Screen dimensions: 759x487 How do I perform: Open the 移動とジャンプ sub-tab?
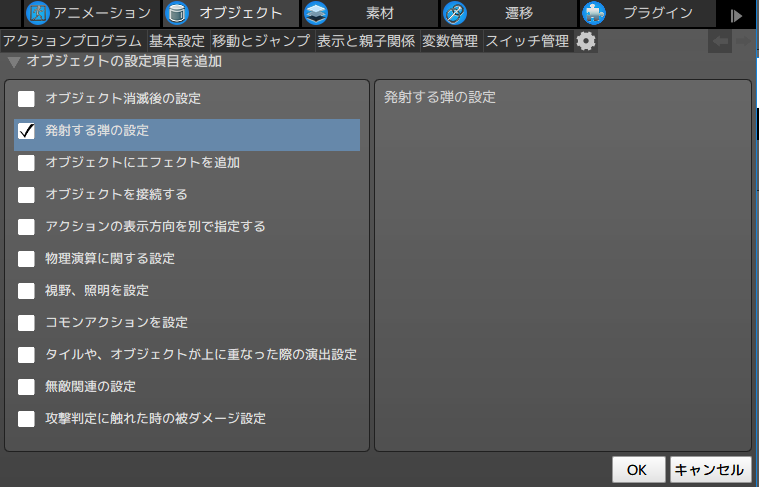pos(261,41)
